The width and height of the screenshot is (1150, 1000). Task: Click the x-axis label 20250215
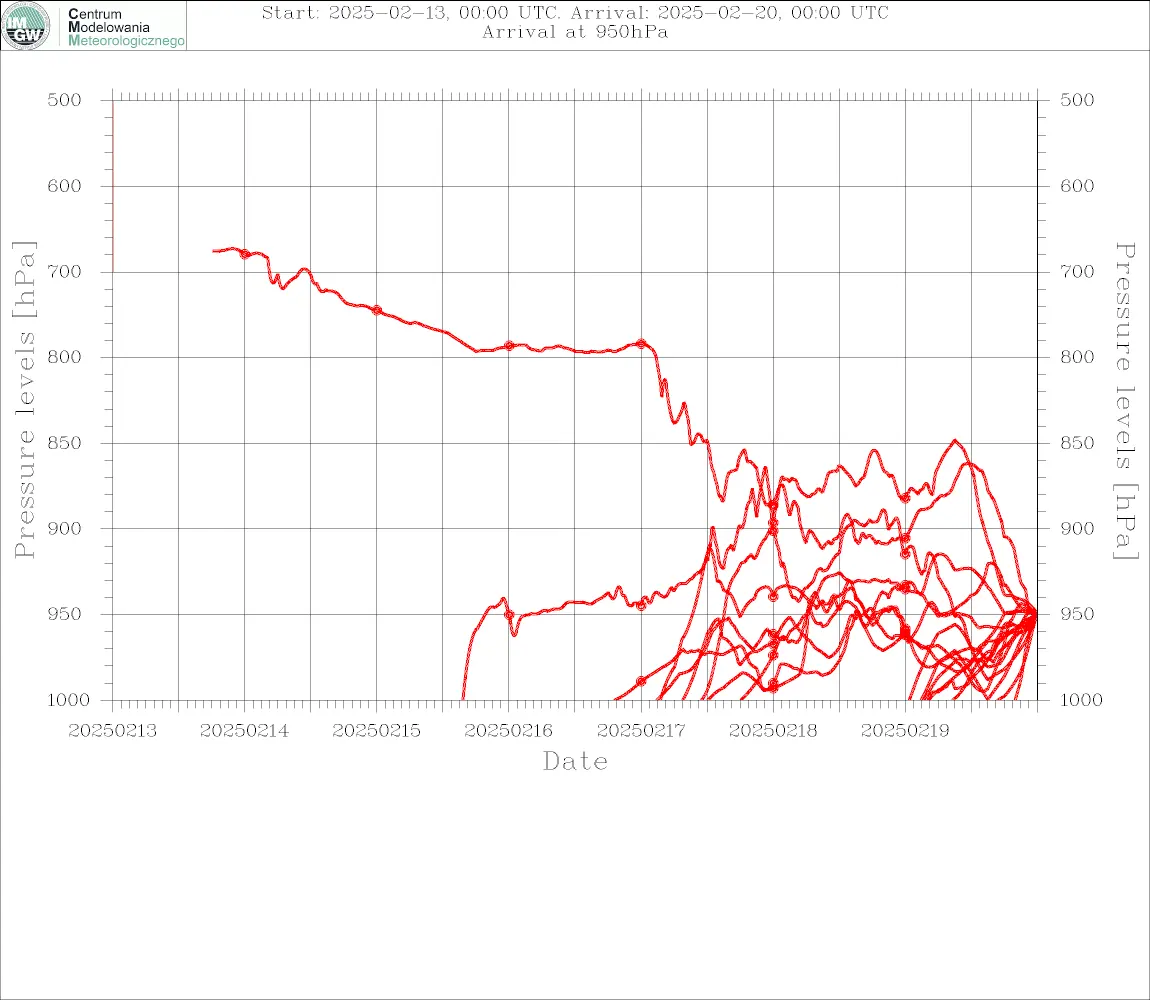376,731
